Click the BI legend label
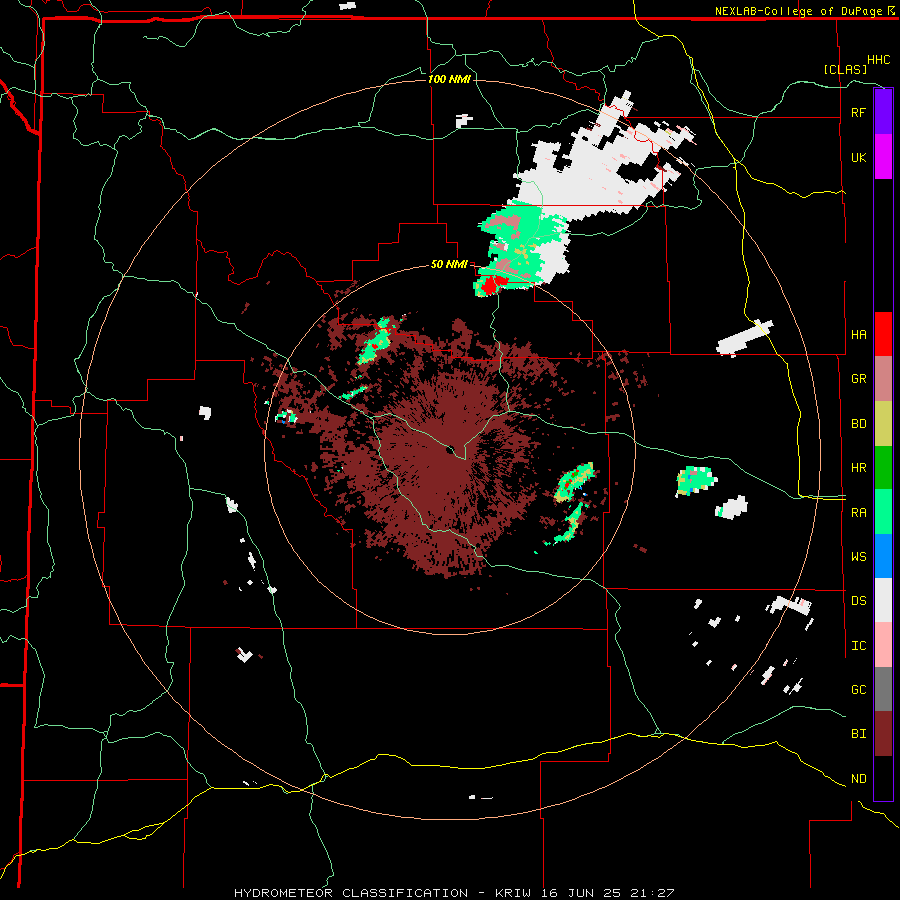Viewport: 900px width, 900px height. pos(858,734)
